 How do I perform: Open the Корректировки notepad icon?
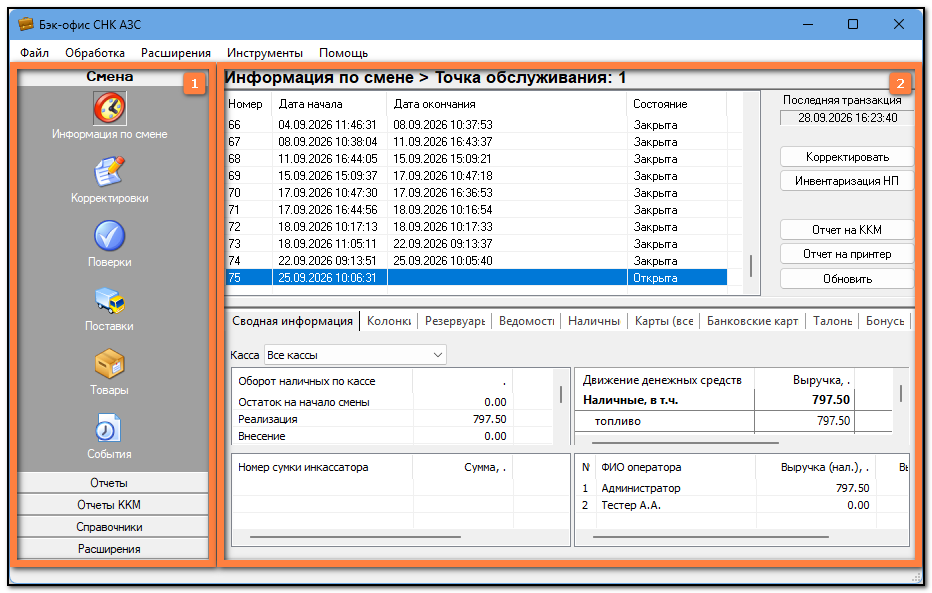click(109, 171)
